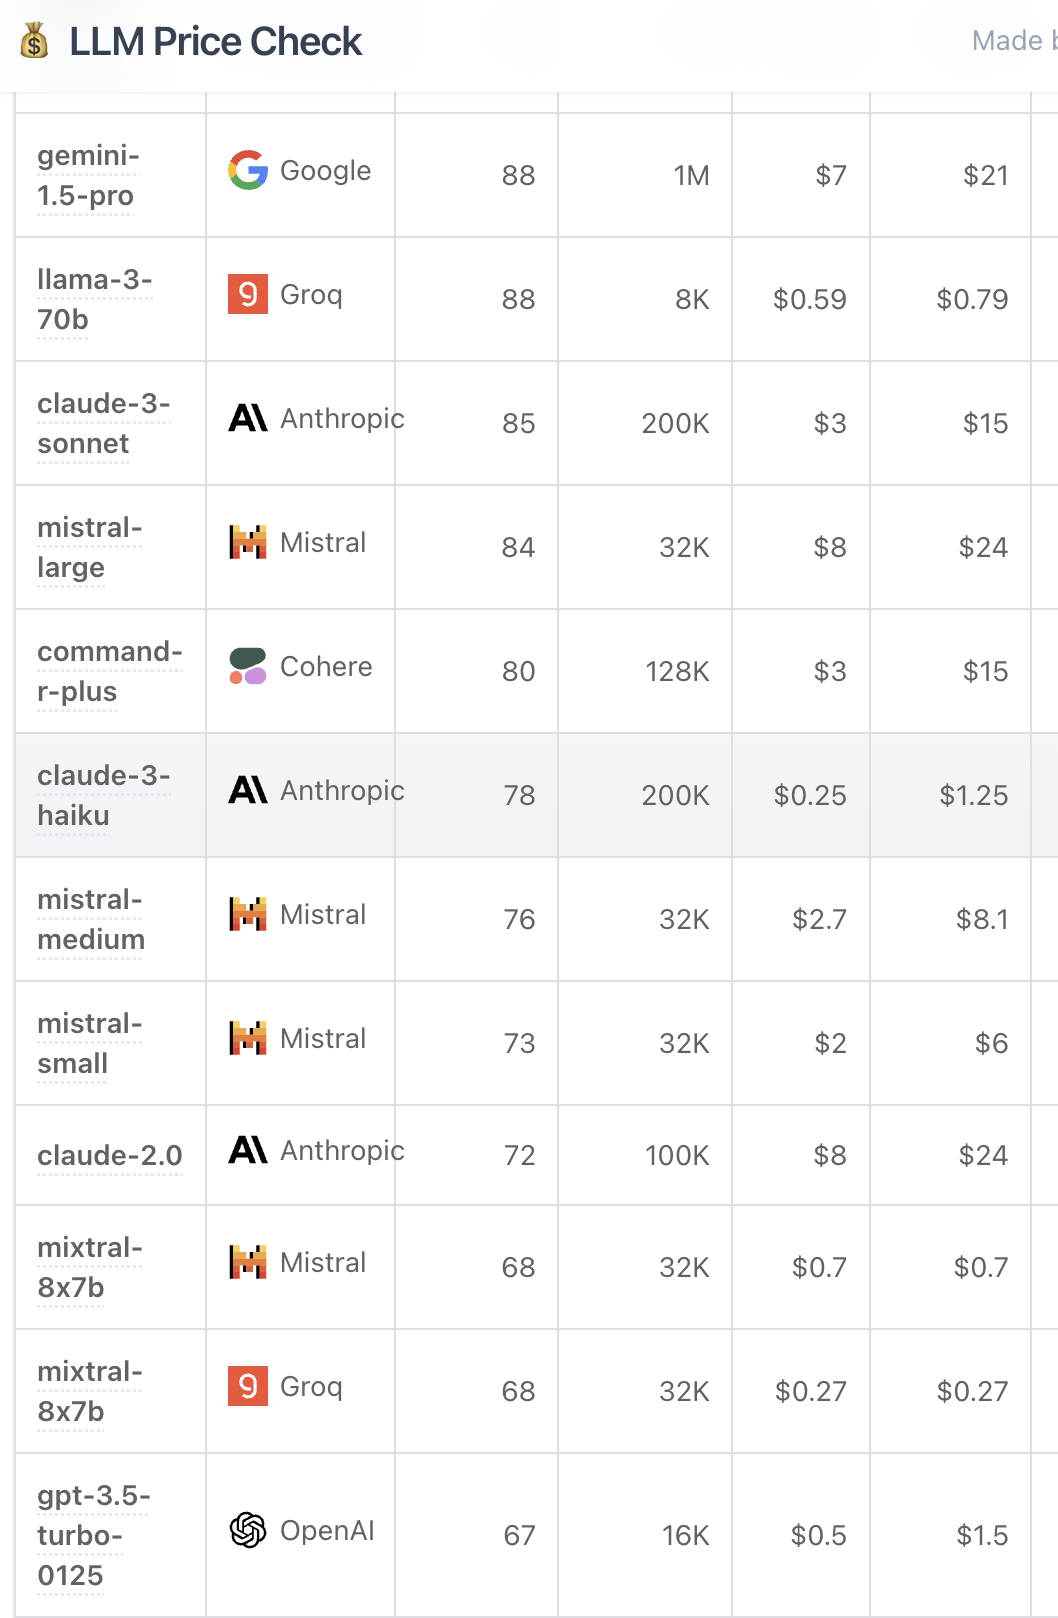Viewport: 1058px width, 1618px height.
Task: Select the $0.25 price cell for claude-3-haiku
Action: 801,795
